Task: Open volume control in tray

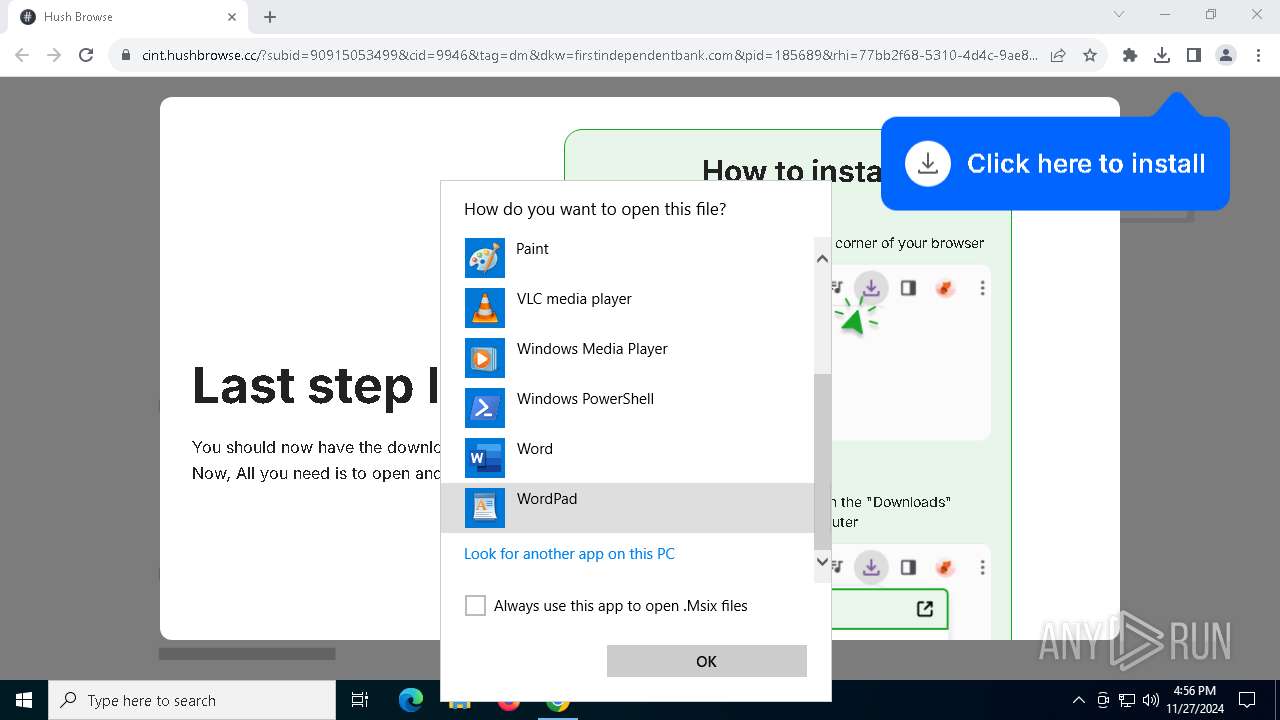Action: pos(1151,700)
